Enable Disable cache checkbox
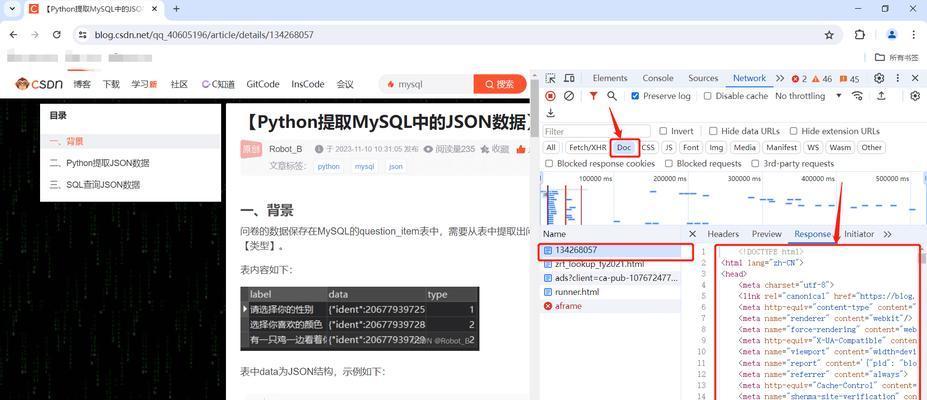This screenshot has height=400, width=927. point(707,96)
